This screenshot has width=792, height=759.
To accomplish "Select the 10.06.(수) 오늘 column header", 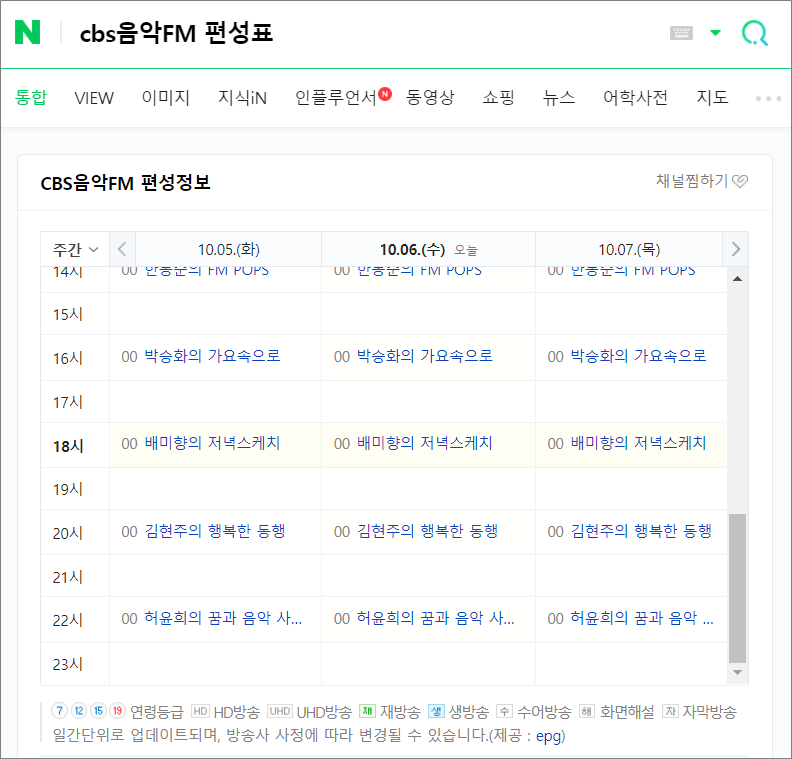I will (x=428, y=249).
